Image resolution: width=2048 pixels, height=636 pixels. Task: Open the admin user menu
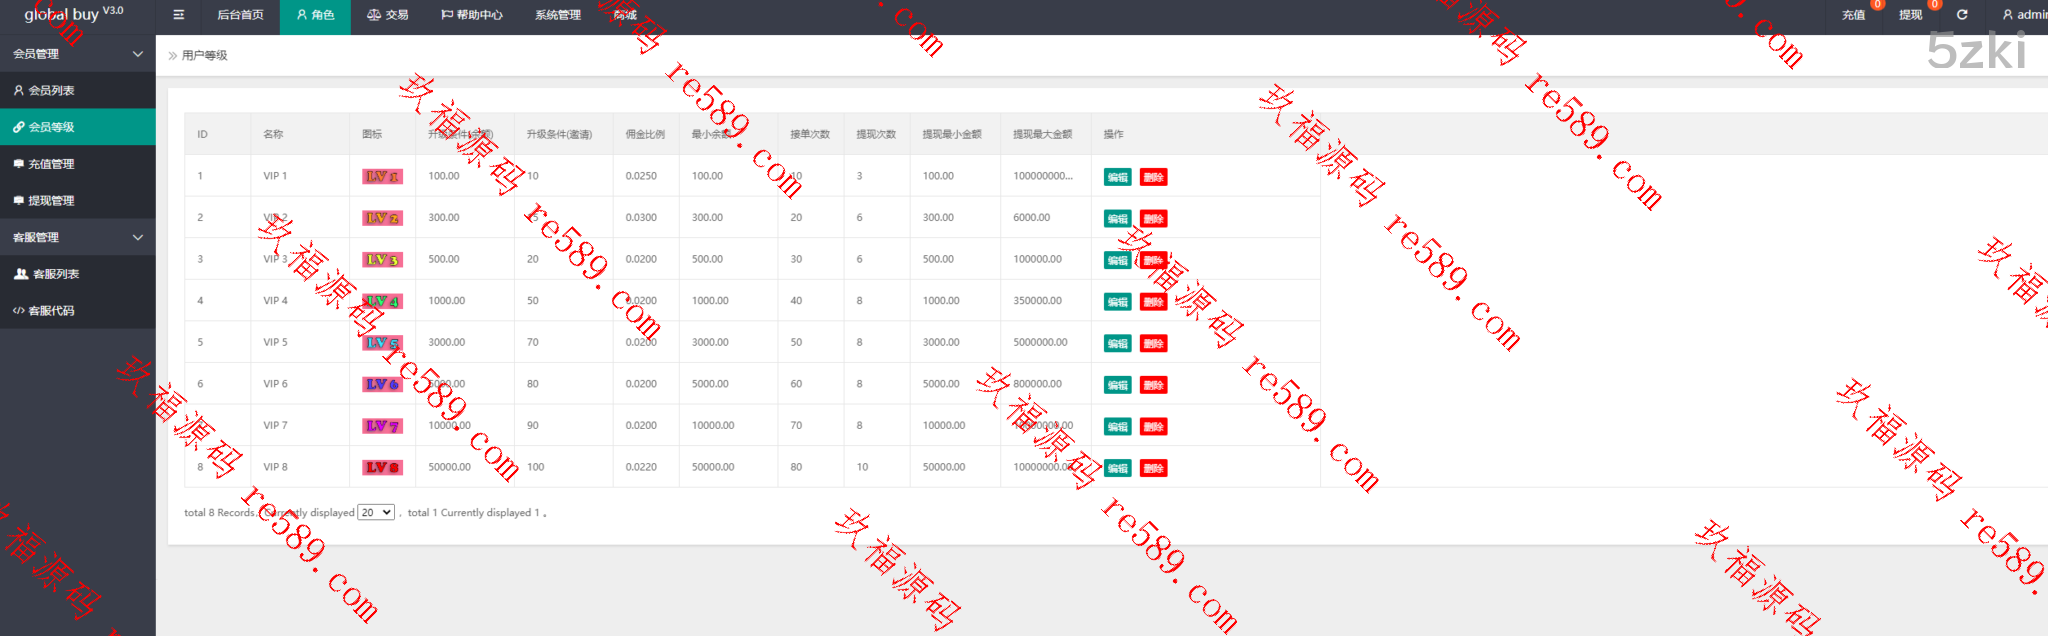point(2024,15)
